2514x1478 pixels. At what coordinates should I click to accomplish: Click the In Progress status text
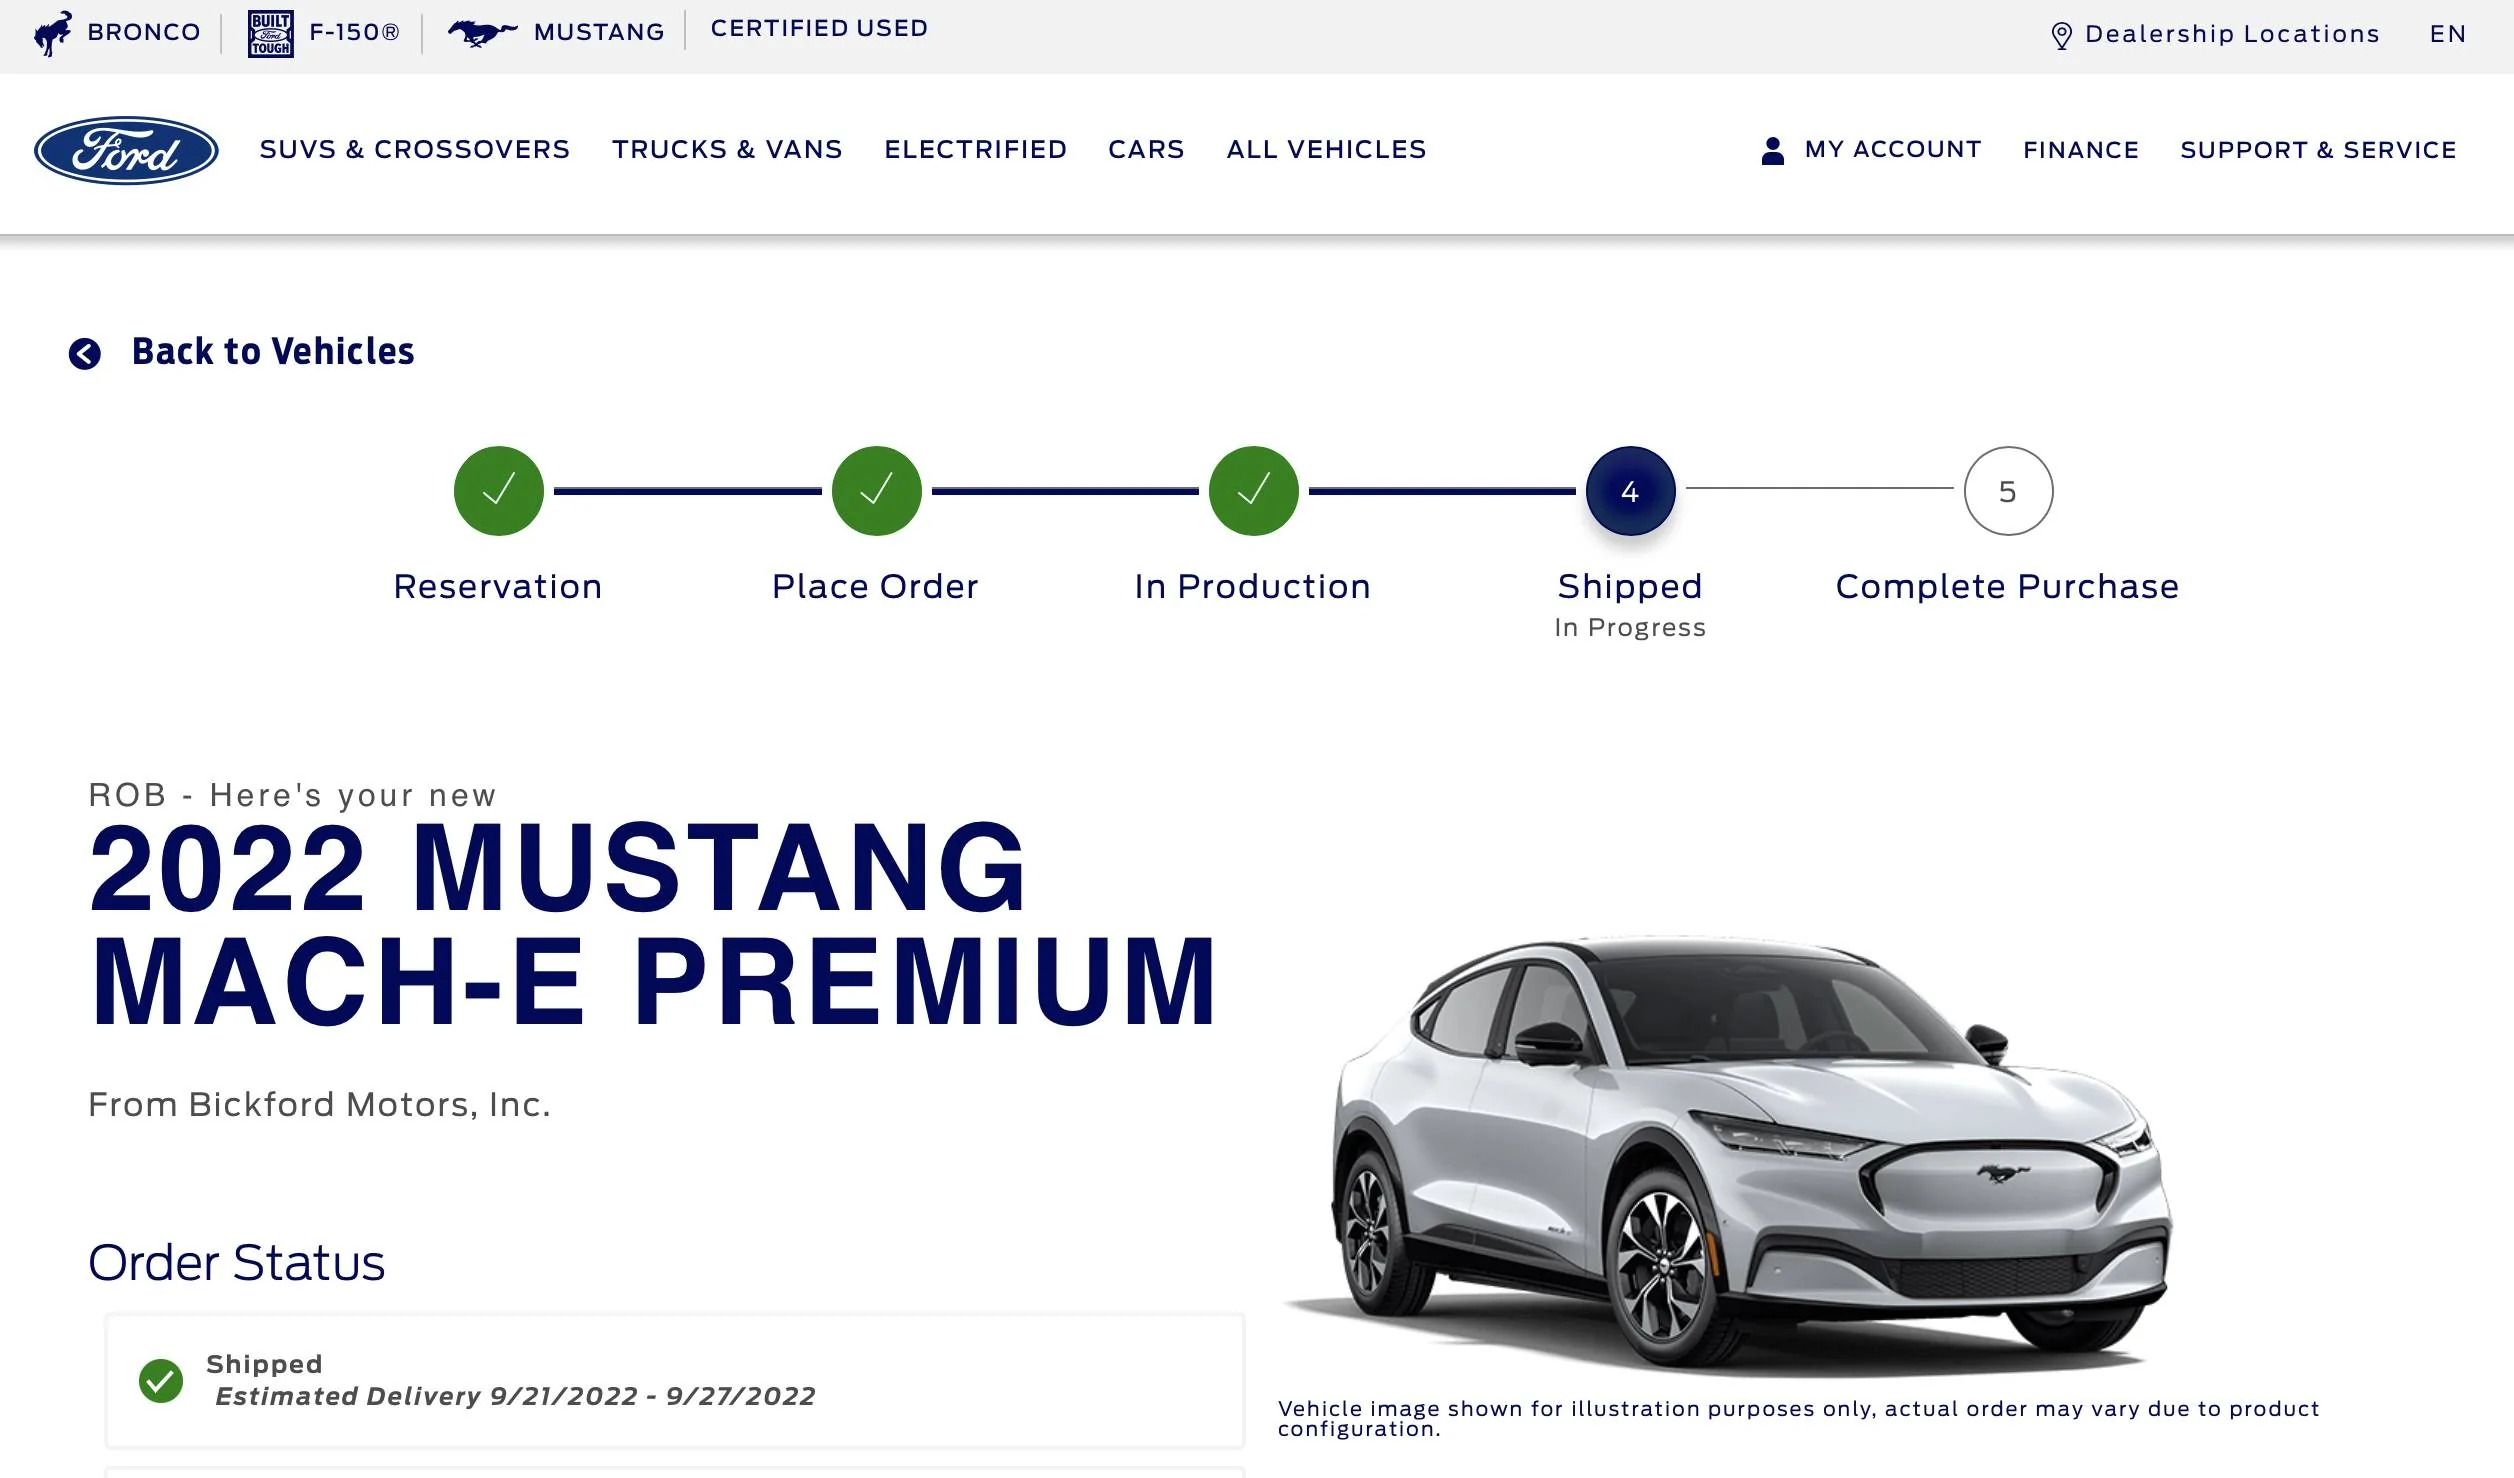[1630, 628]
